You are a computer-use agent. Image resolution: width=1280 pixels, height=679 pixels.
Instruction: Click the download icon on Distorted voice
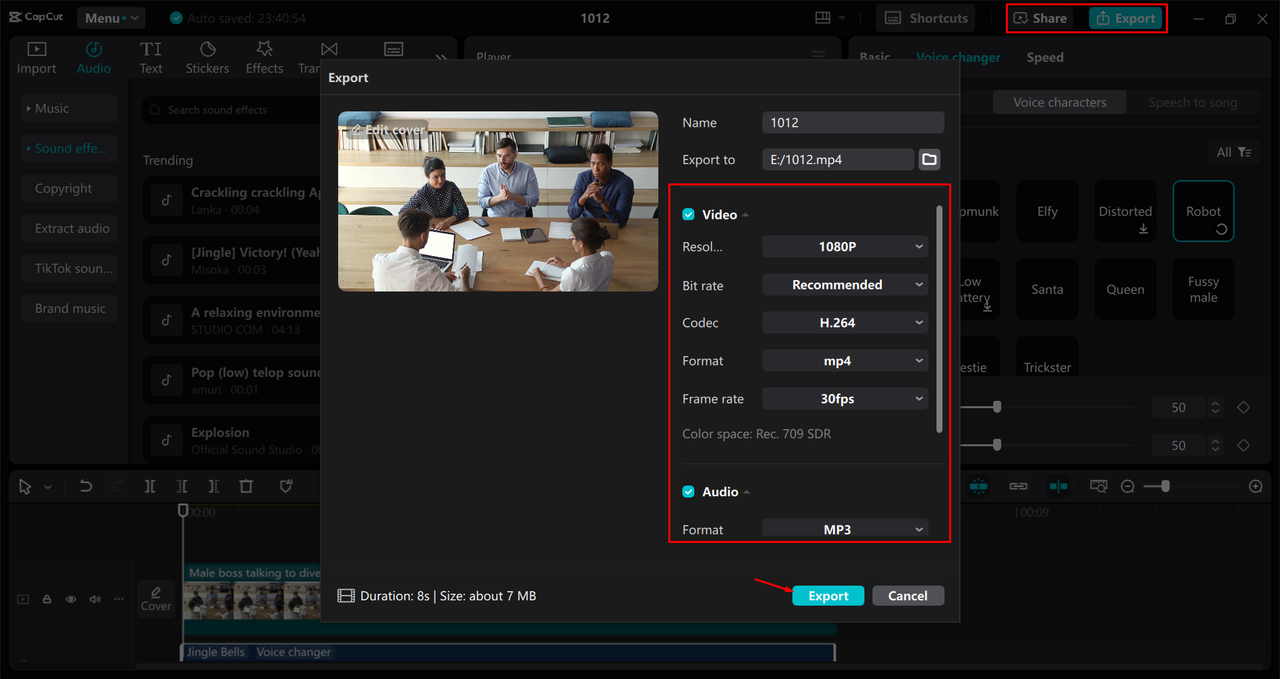1143,229
